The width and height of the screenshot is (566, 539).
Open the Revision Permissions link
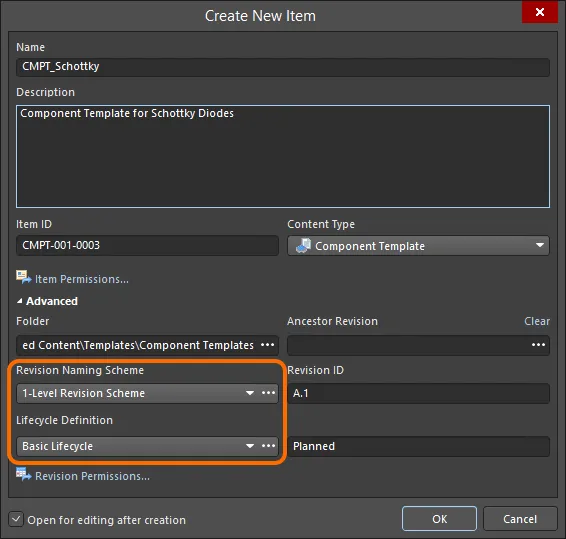tap(92, 476)
